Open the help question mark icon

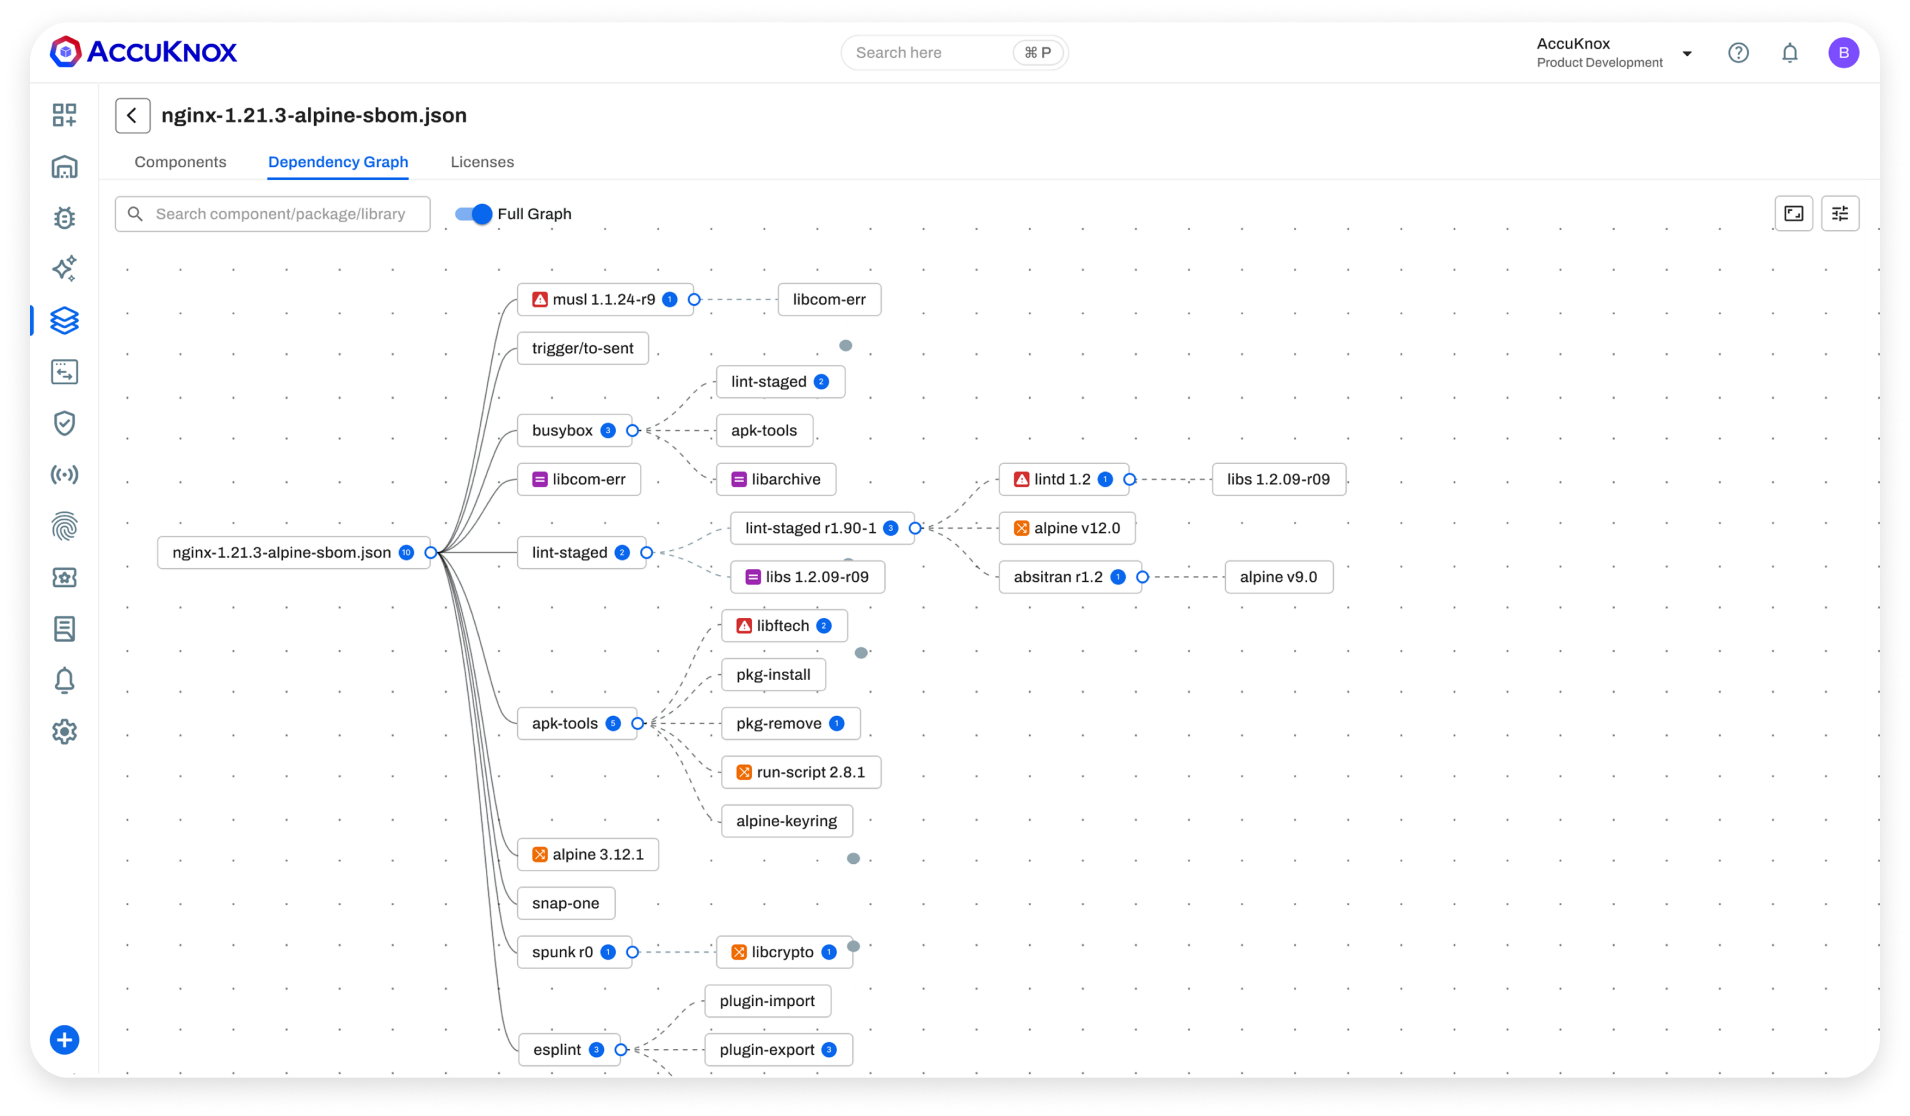pos(1739,53)
